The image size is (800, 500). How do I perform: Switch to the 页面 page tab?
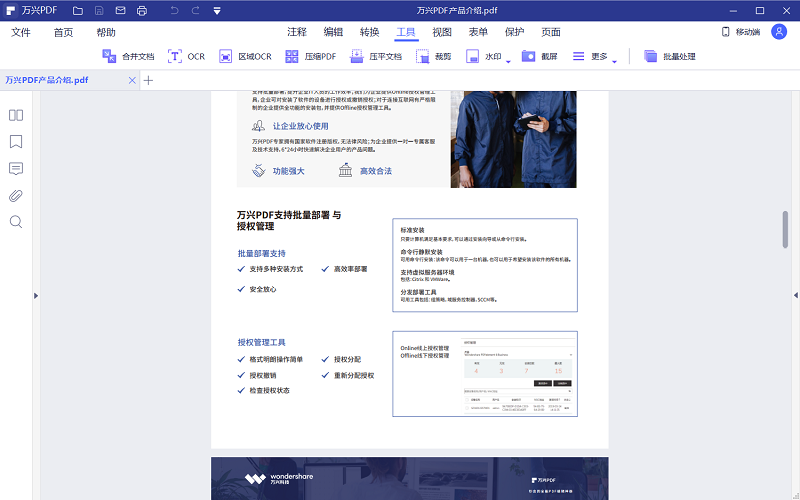pyautogui.click(x=551, y=32)
